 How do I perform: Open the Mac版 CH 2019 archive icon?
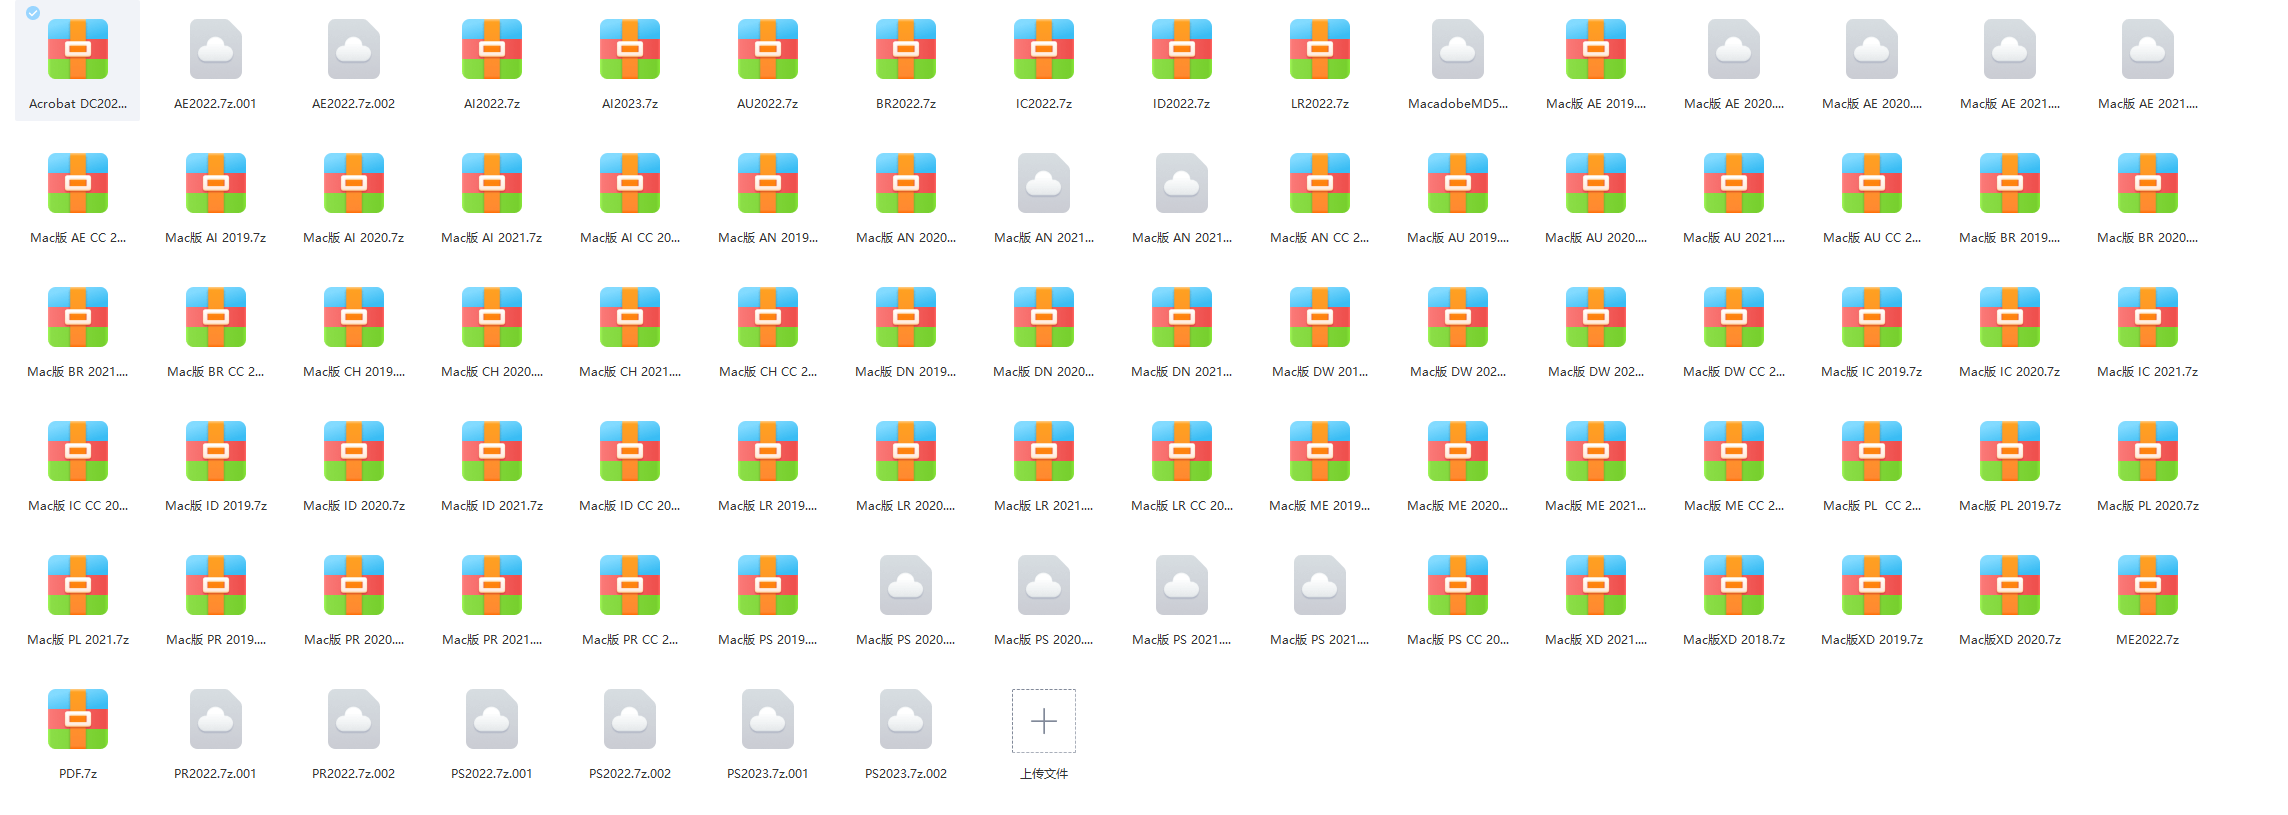tap(354, 317)
